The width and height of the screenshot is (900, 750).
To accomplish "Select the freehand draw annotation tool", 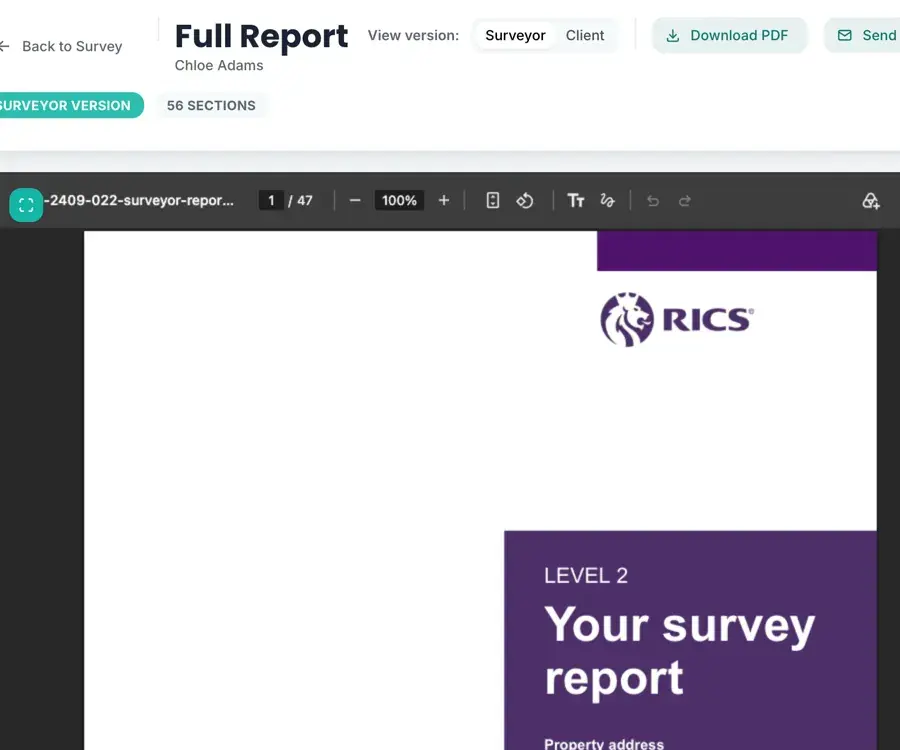I will 607,200.
